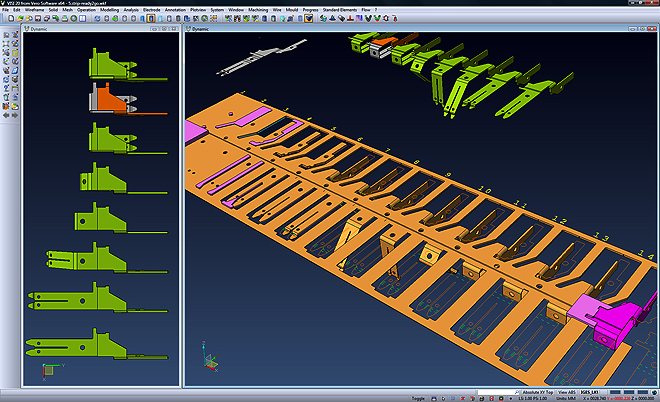660x402 pixels.
Task: Toggle the red X snap icon in status bar
Action: click(x=463, y=399)
